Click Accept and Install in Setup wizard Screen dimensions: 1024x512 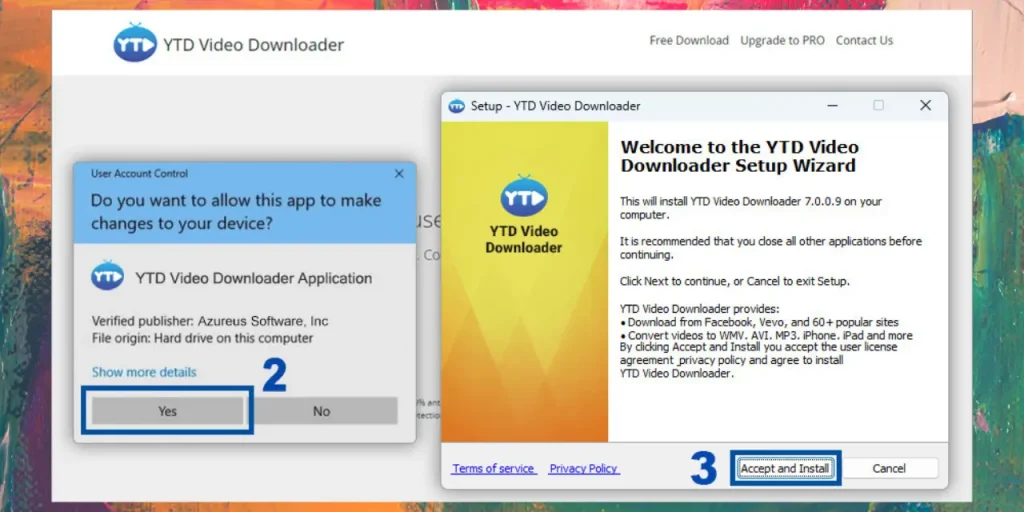click(x=785, y=468)
